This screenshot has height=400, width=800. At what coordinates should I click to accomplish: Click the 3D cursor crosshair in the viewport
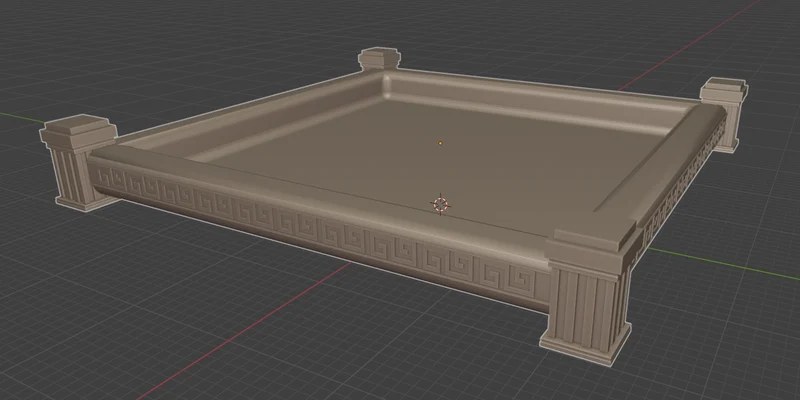click(x=440, y=205)
